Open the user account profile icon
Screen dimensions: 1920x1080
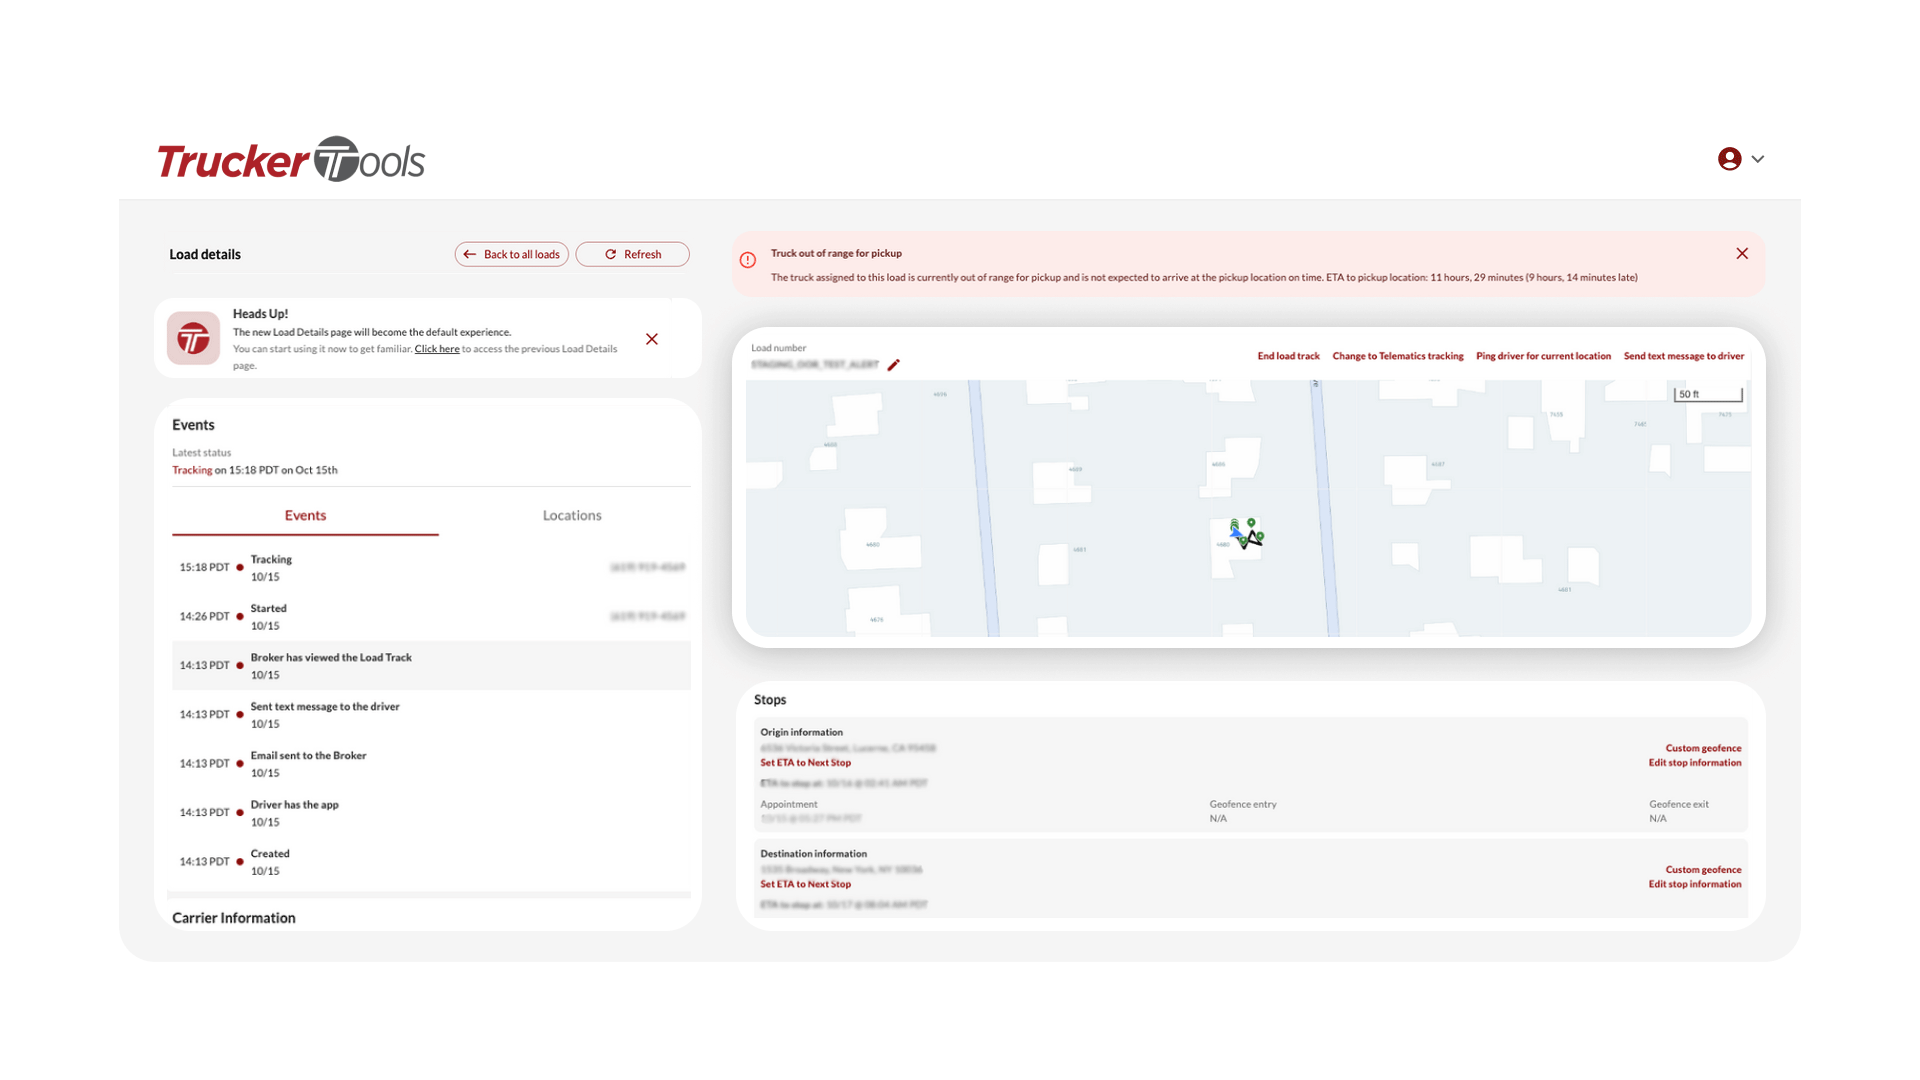coord(1729,159)
